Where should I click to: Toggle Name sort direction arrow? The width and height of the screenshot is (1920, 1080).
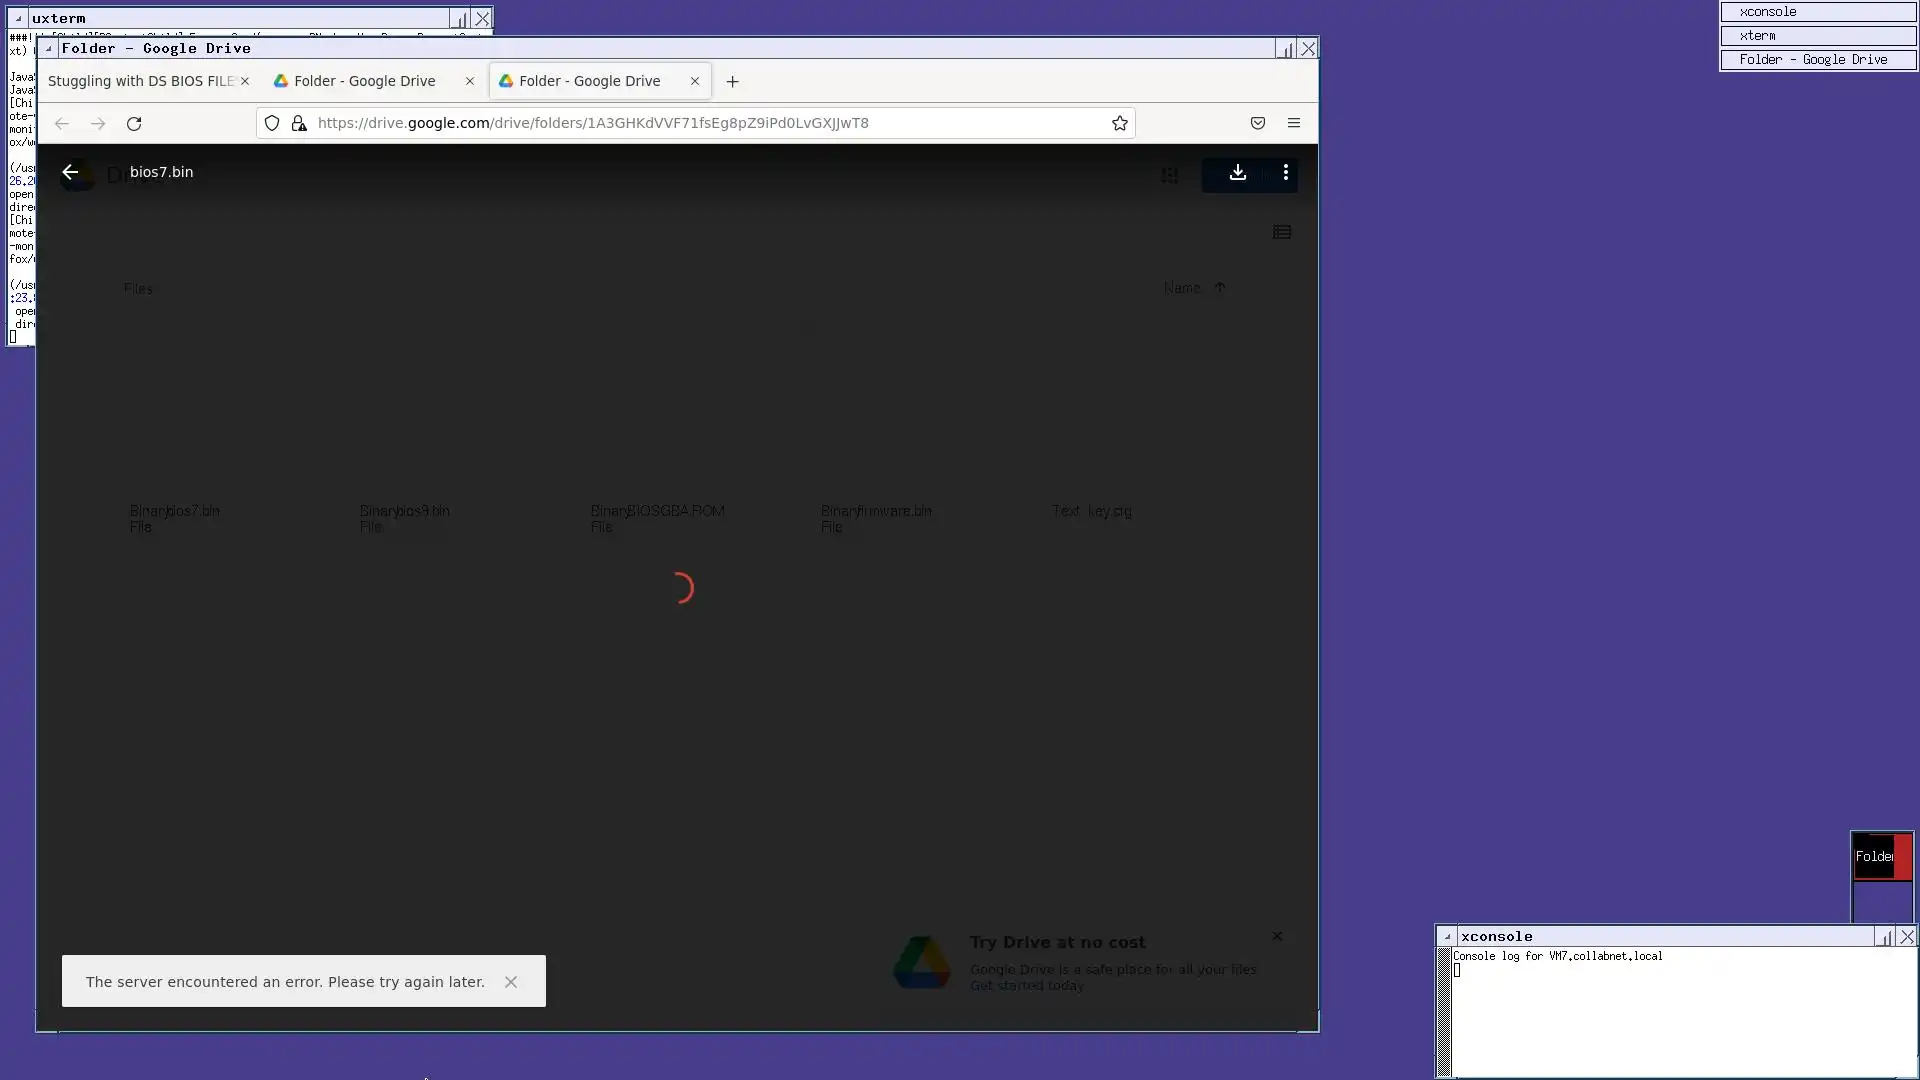[1219, 288]
